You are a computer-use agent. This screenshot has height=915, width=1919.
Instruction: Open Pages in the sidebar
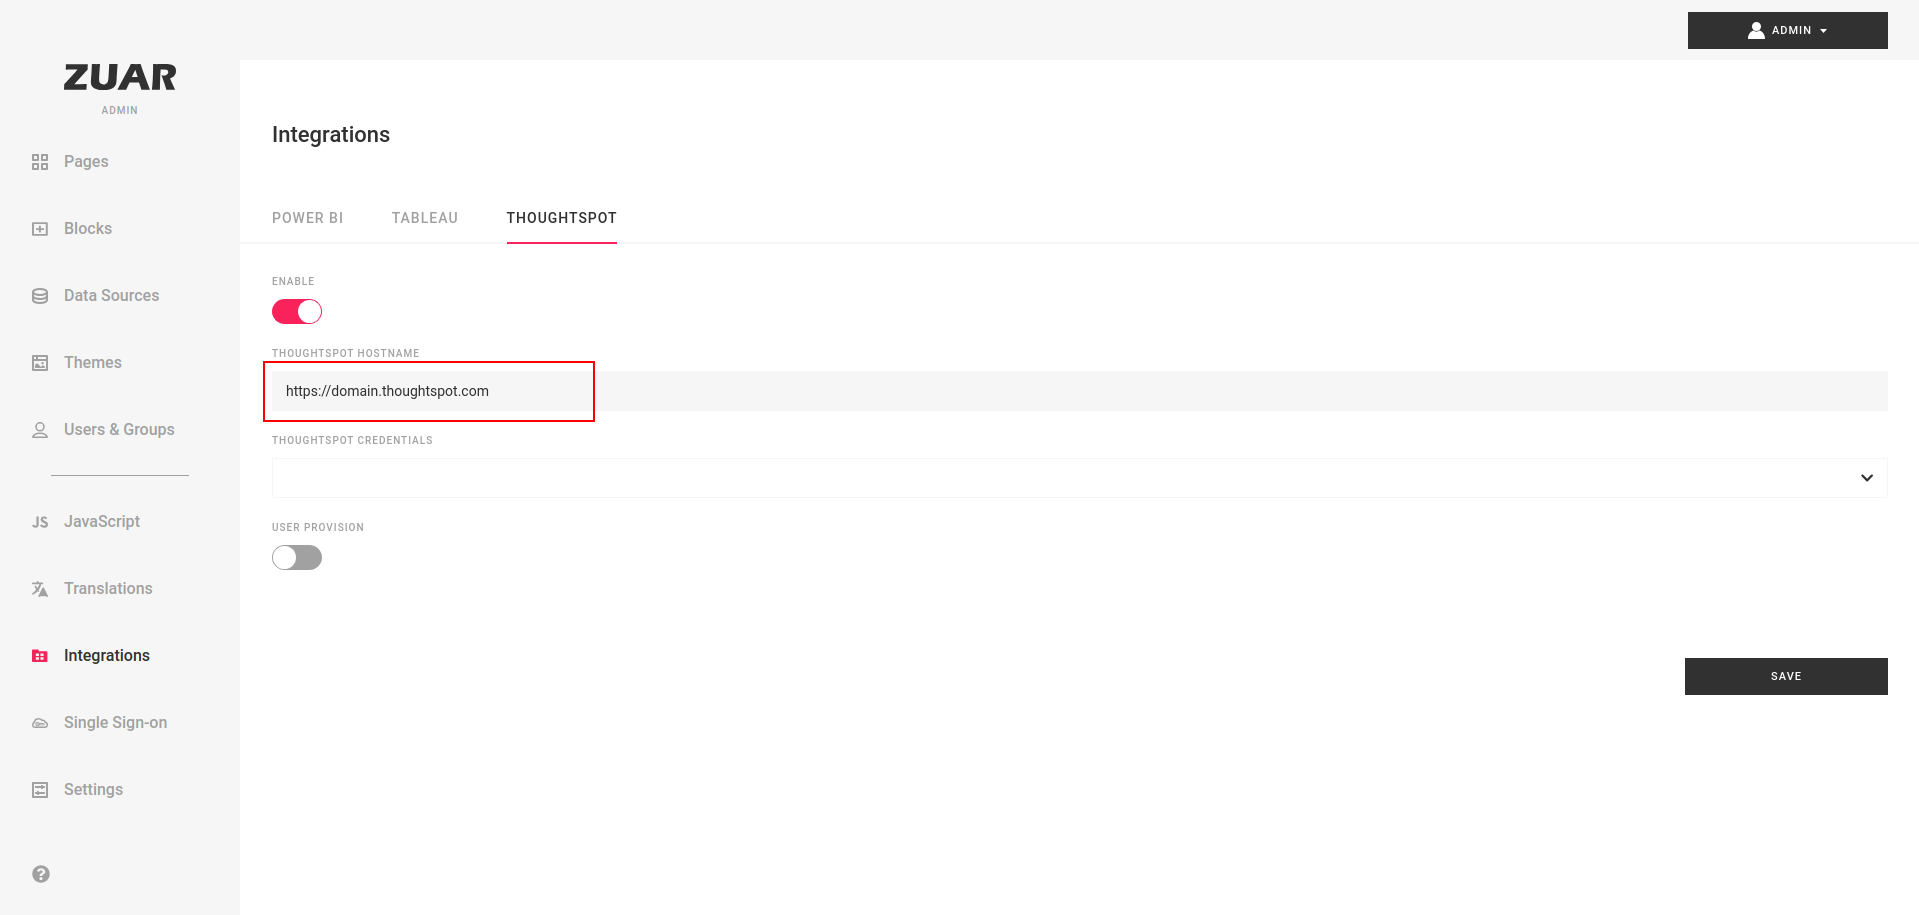click(86, 162)
